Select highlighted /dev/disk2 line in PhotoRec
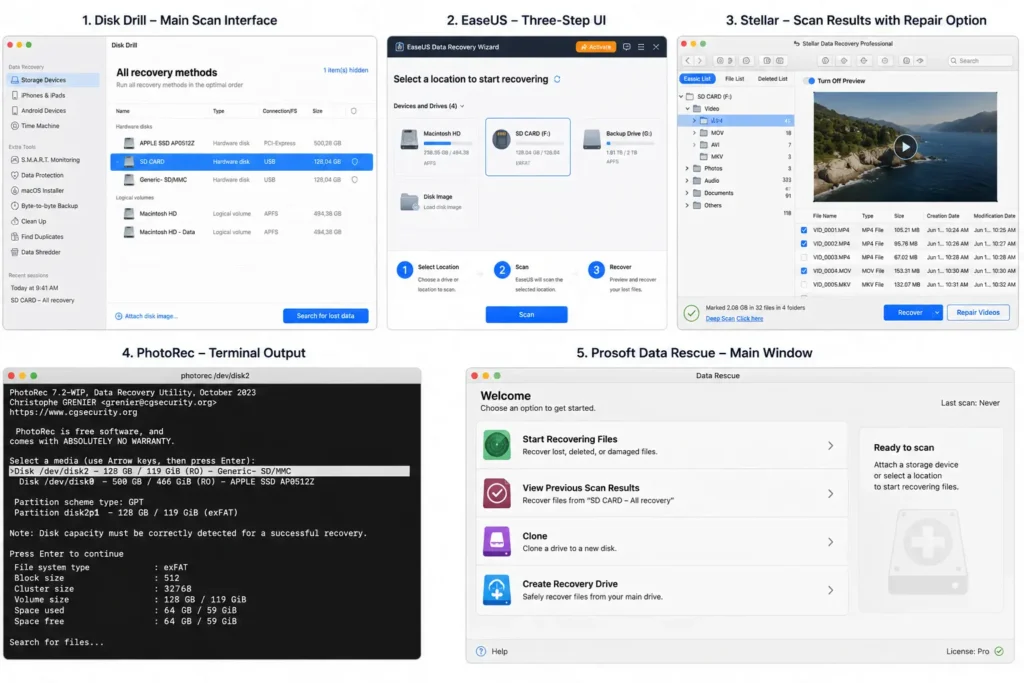 [x=209, y=471]
